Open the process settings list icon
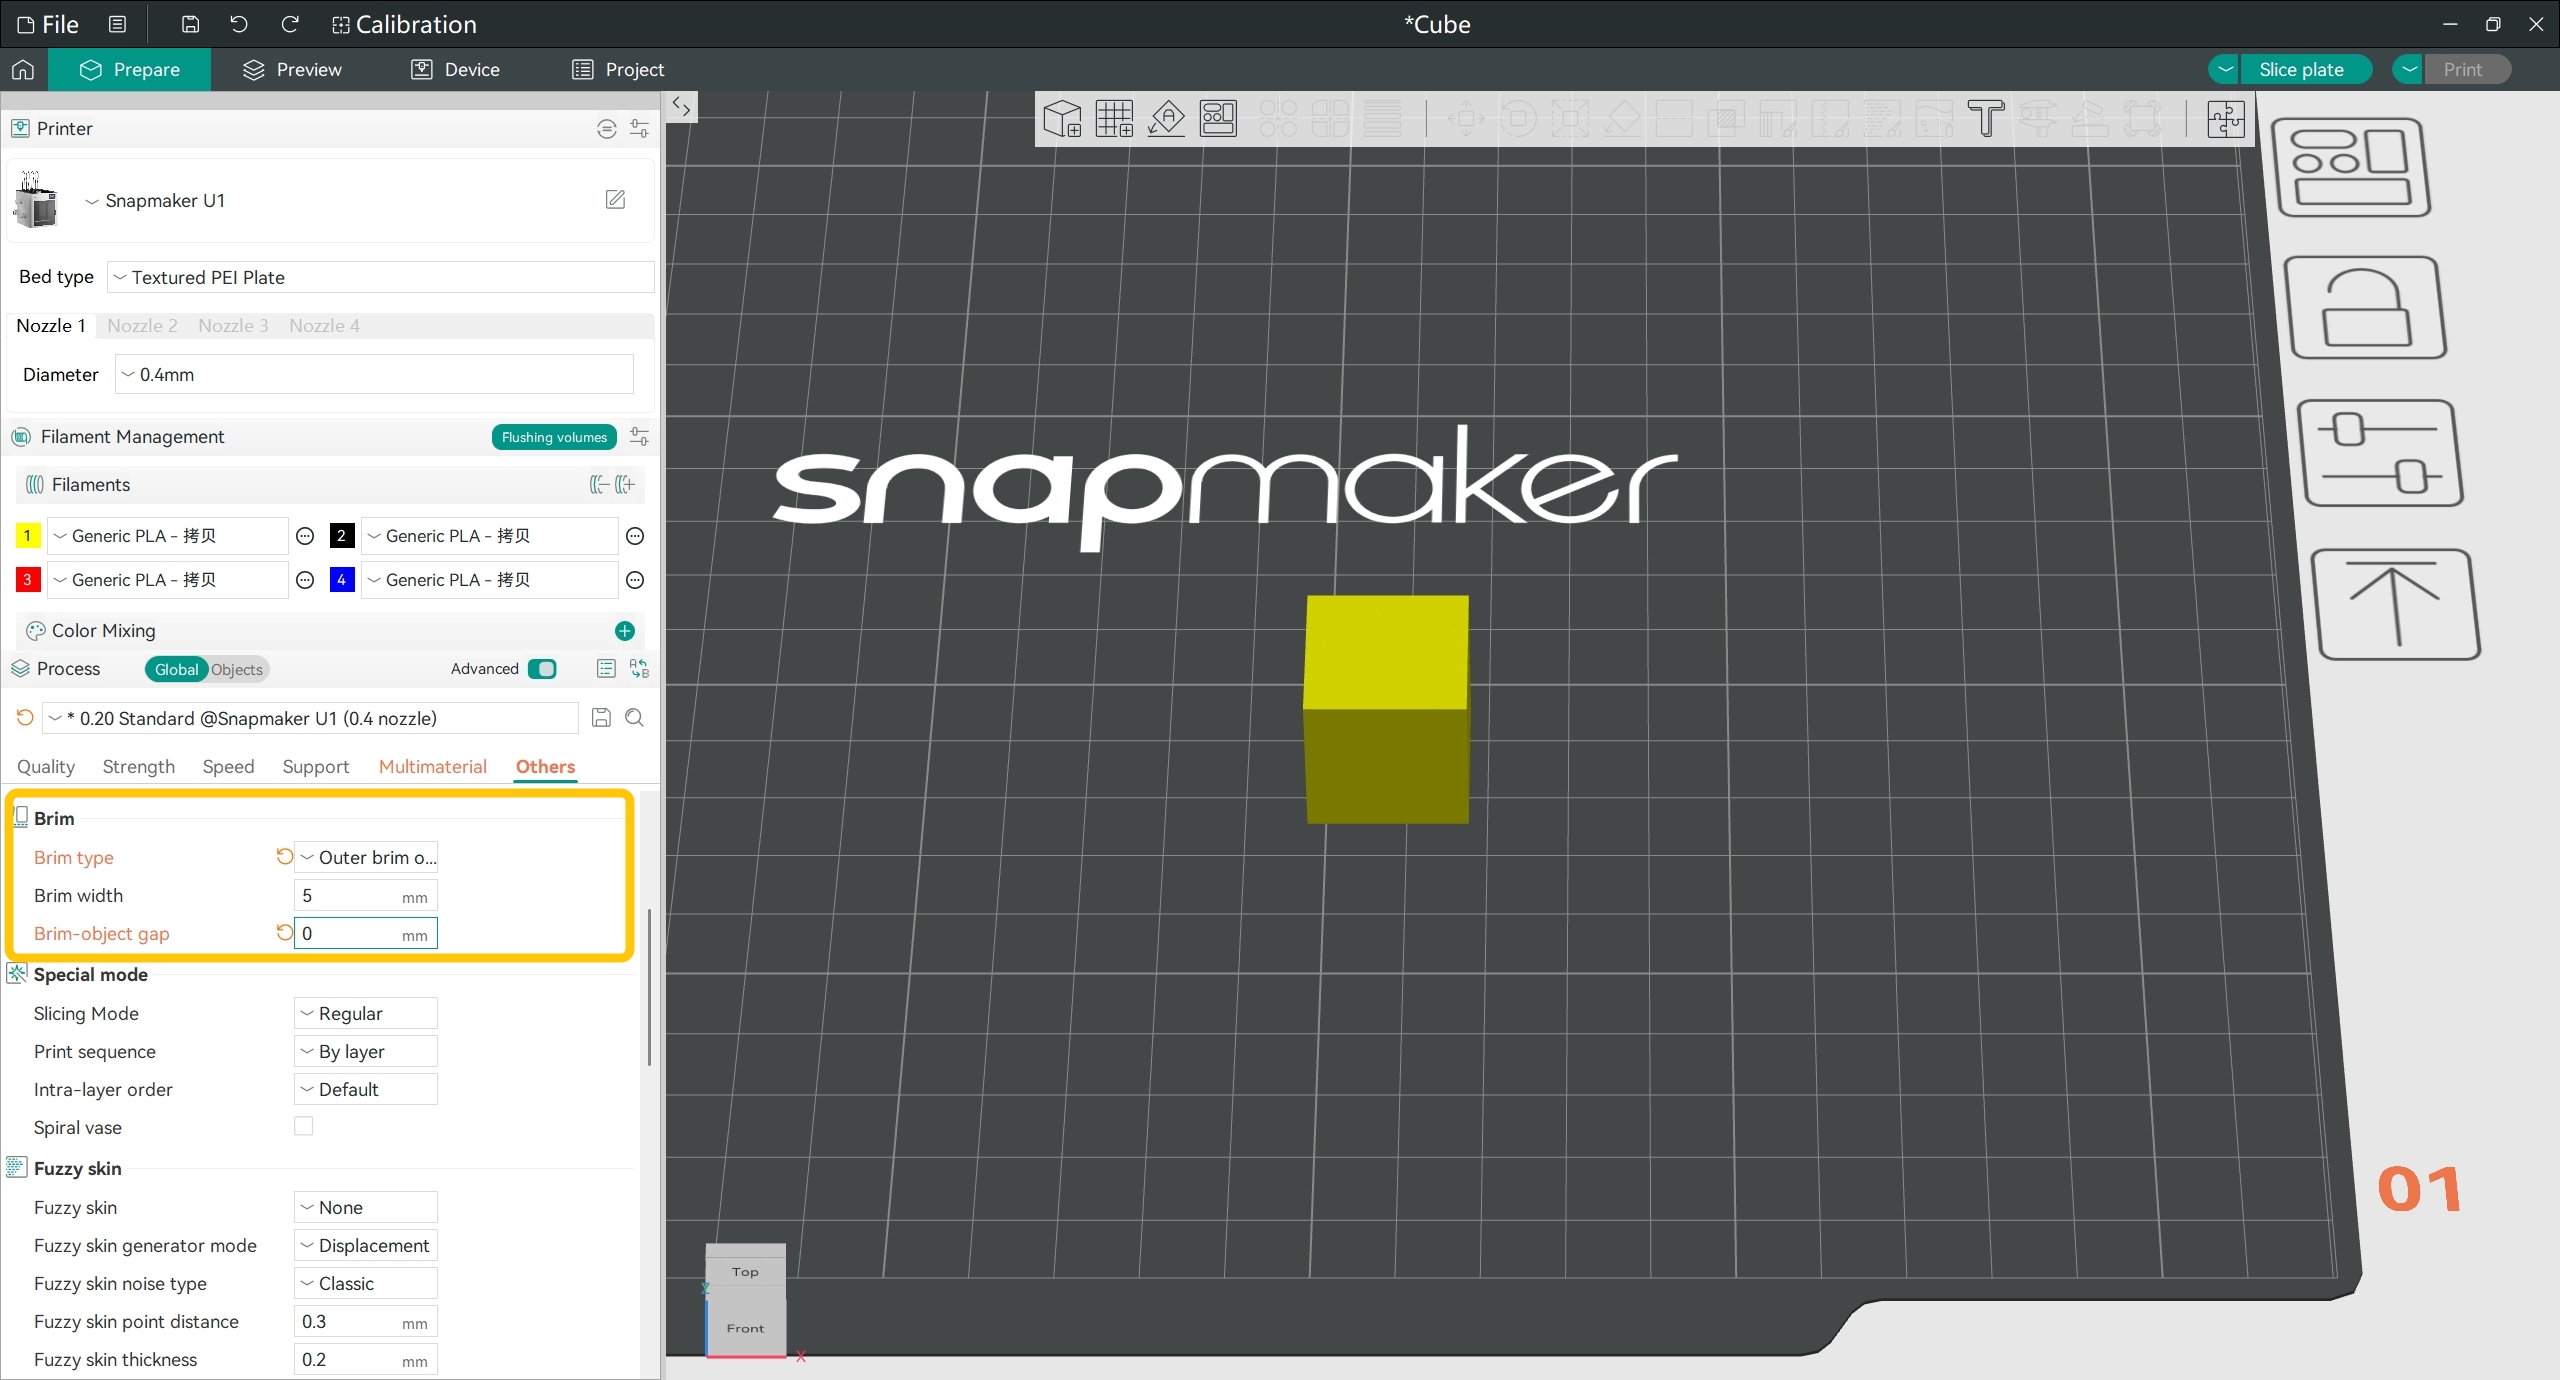The width and height of the screenshot is (2560, 1380). coord(606,669)
